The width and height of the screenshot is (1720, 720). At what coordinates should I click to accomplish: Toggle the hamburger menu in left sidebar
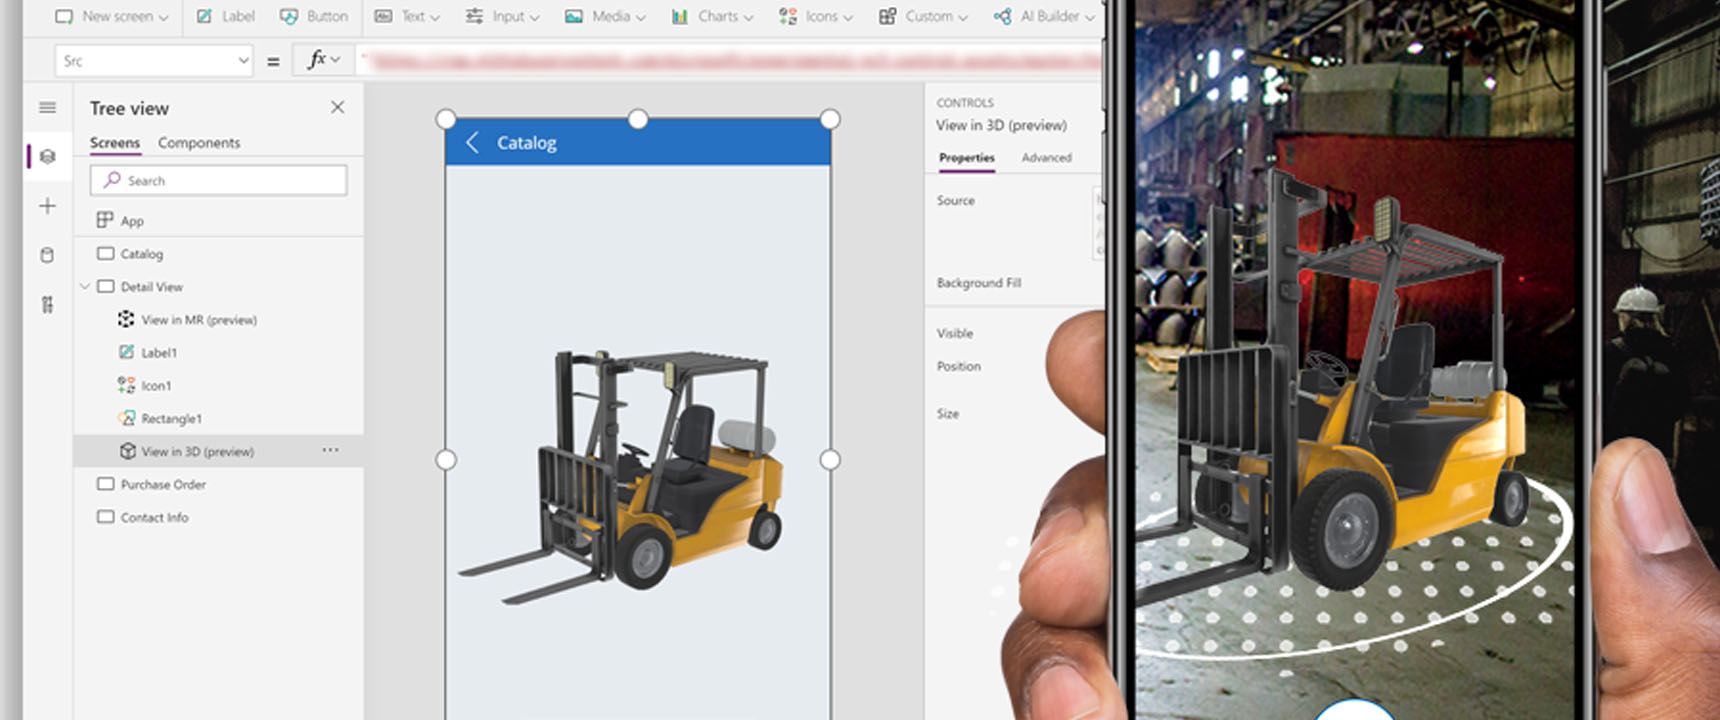click(x=47, y=107)
